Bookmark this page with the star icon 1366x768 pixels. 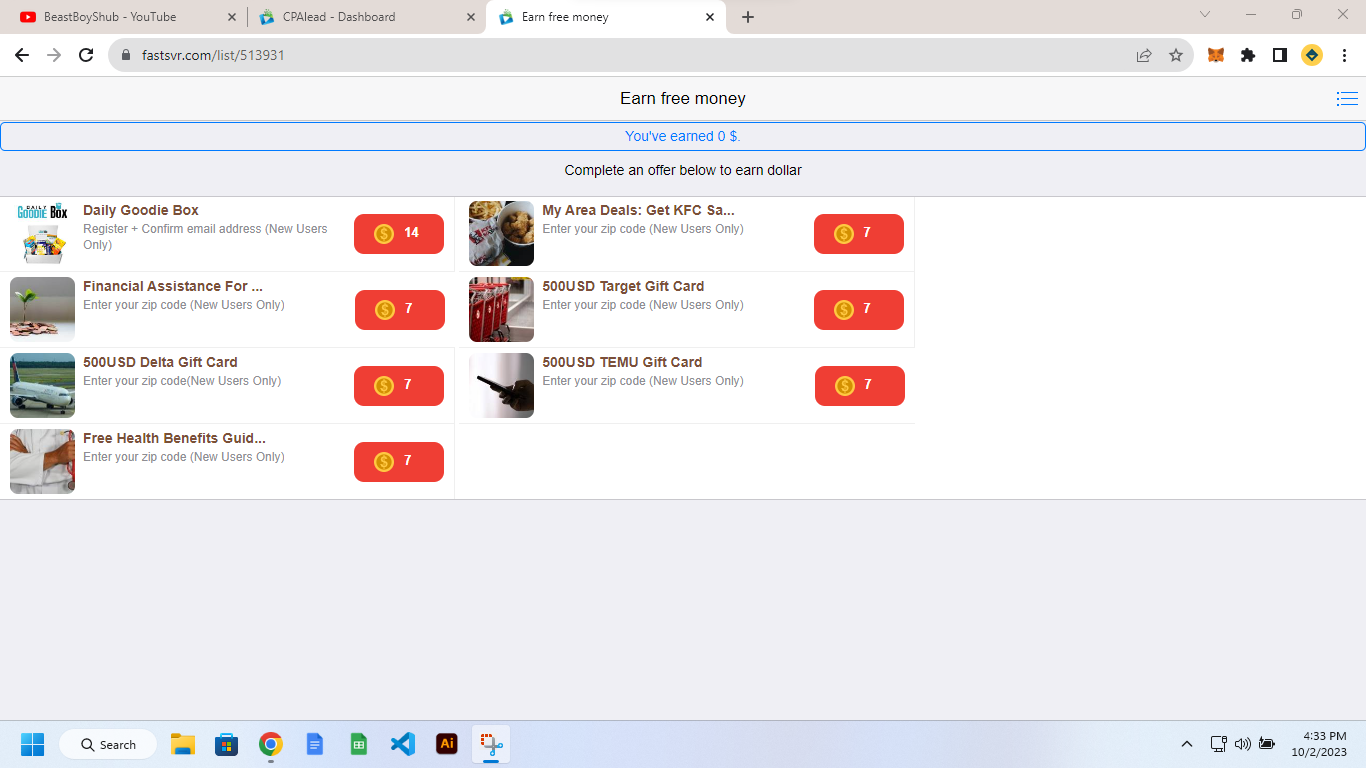[x=1176, y=56]
